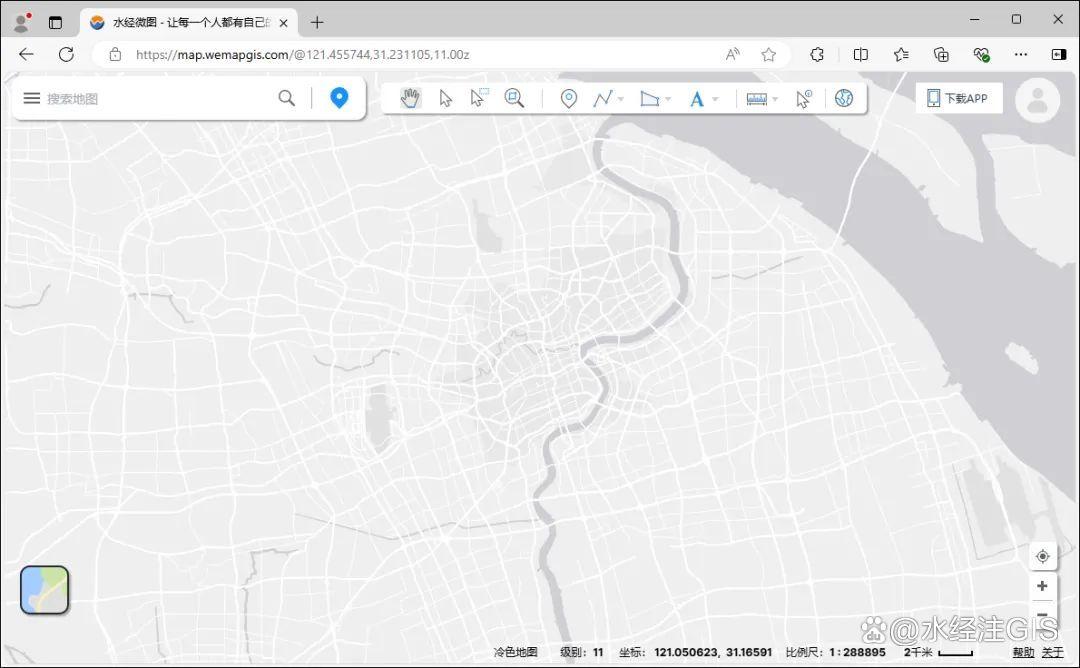
Task: Open the globe map source selector
Action: click(x=844, y=98)
